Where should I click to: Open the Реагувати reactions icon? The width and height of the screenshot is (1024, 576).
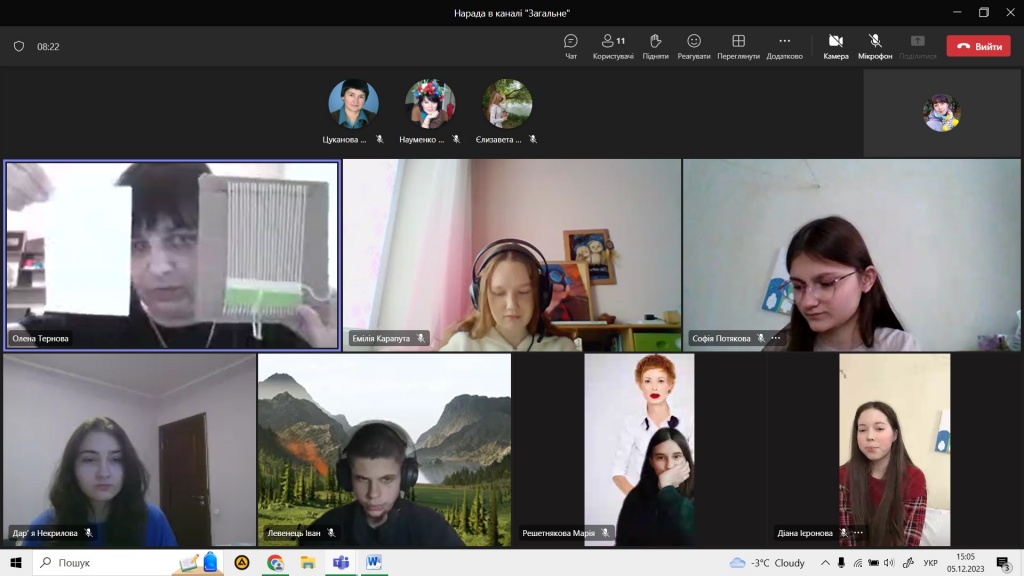coord(694,45)
